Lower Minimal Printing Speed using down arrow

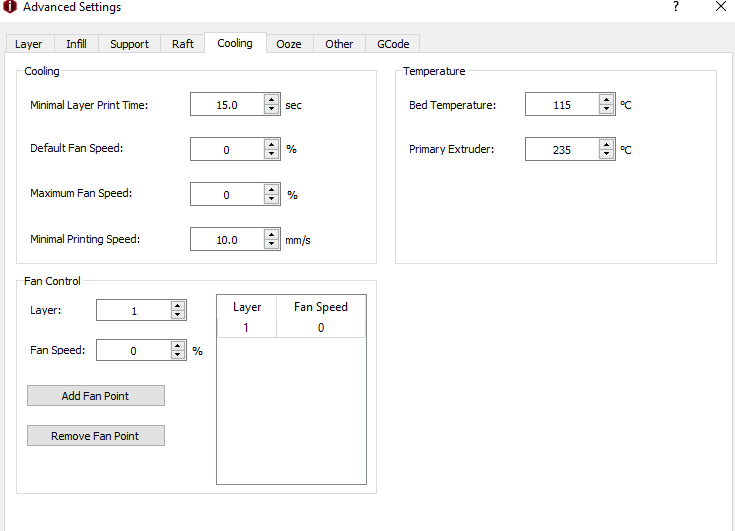pyautogui.click(x=271, y=244)
